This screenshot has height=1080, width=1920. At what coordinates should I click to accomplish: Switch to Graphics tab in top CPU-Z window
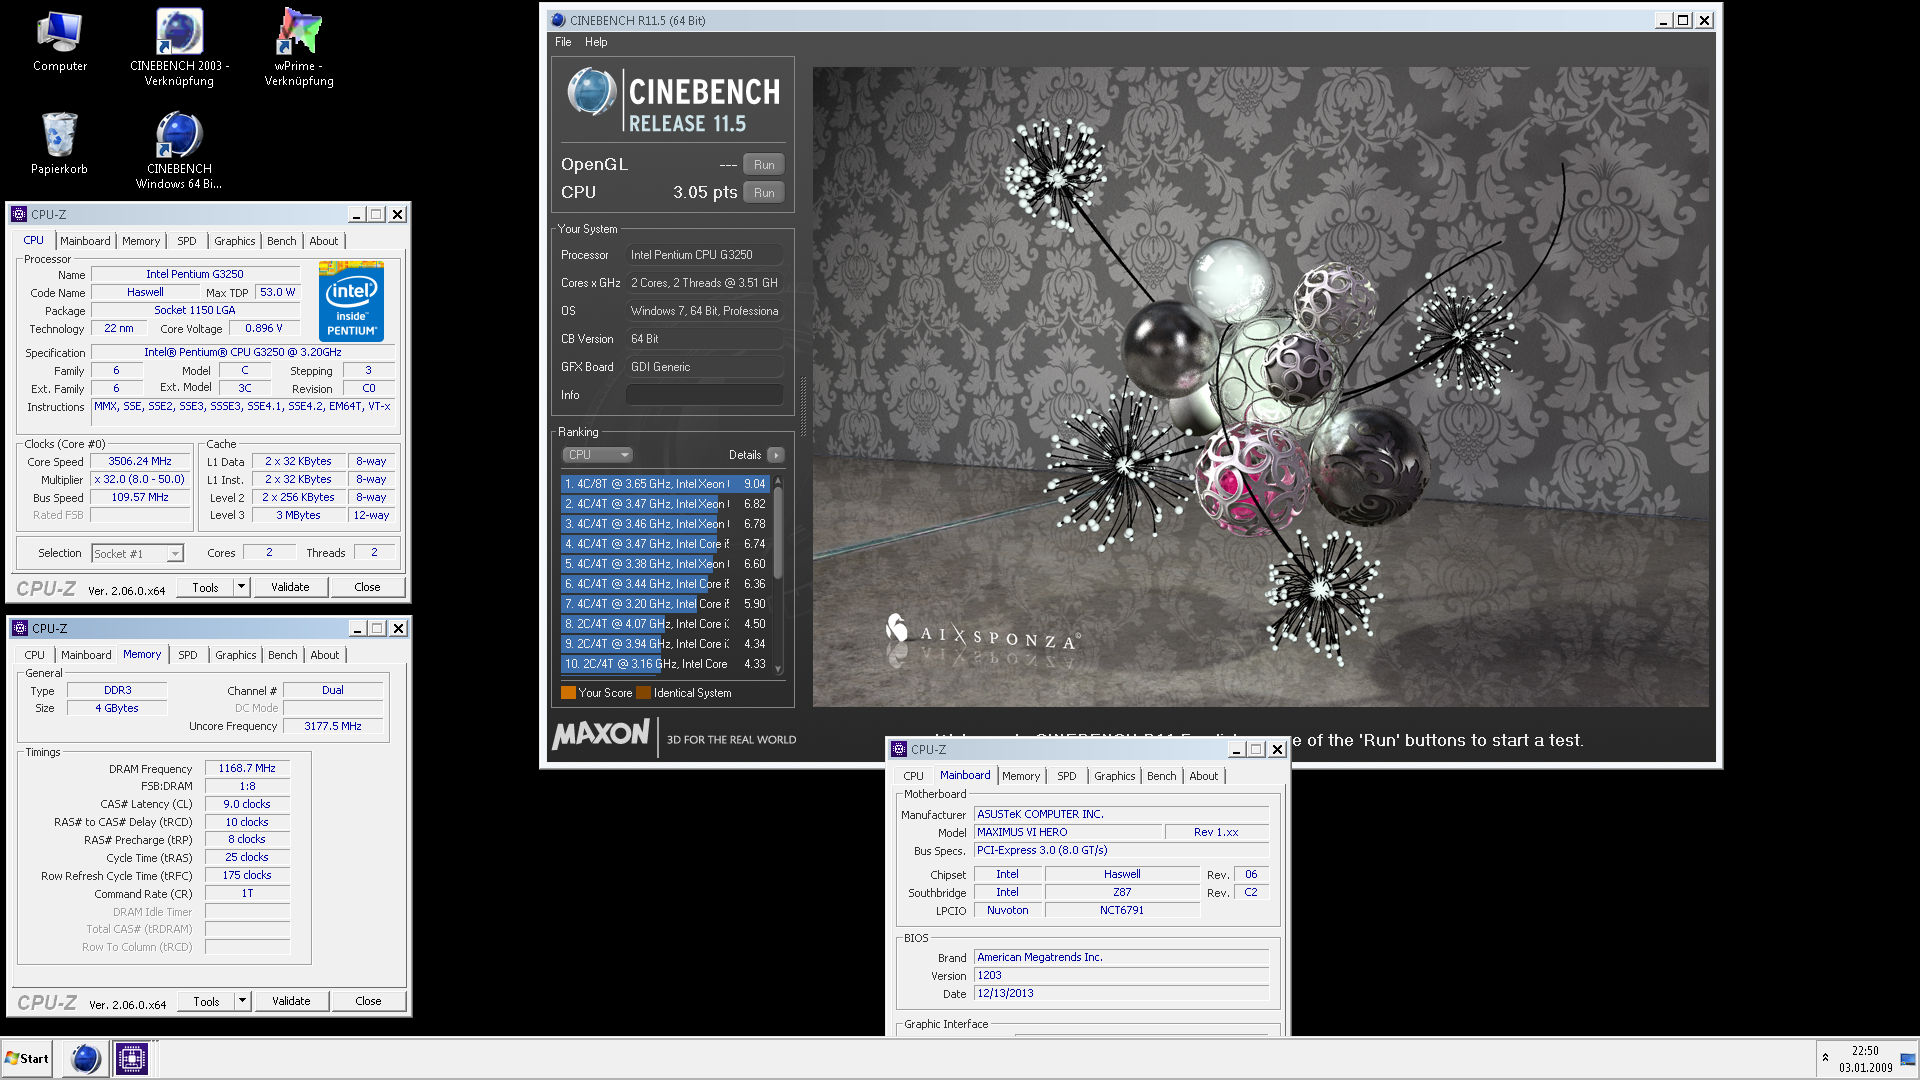point(235,241)
